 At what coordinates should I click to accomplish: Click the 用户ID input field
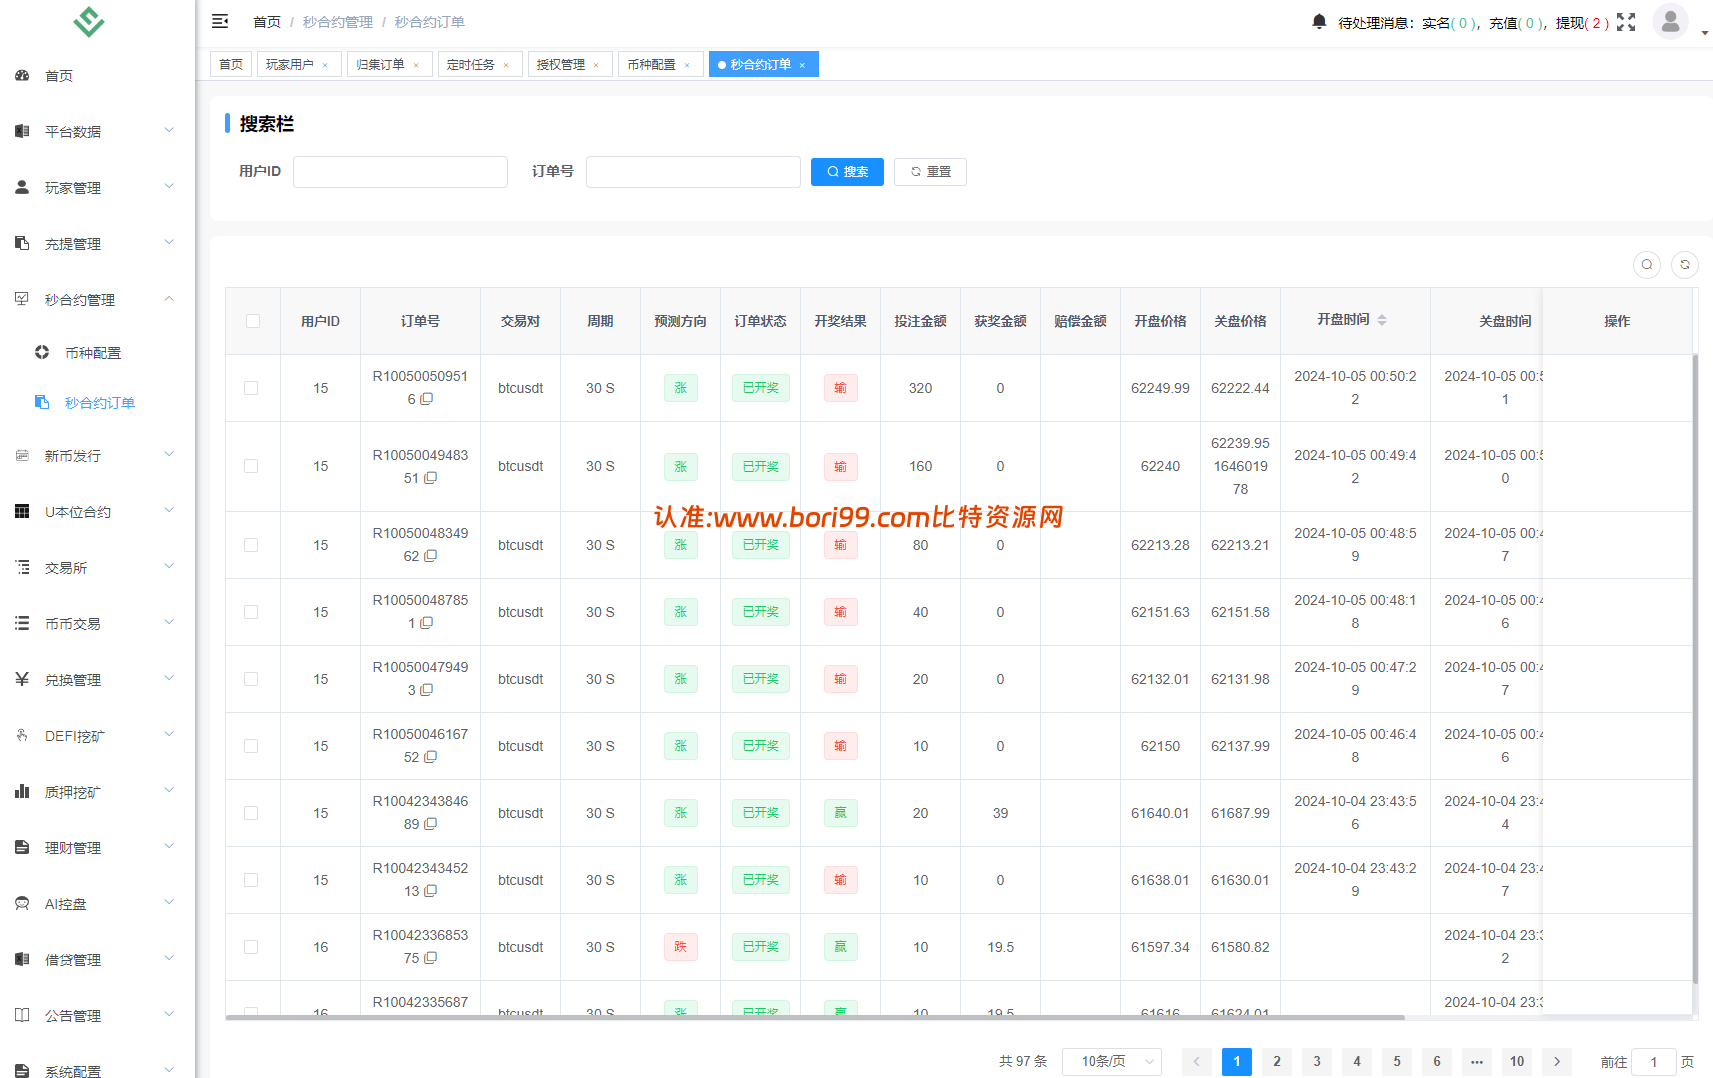pyautogui.click(x=400, y=172)
